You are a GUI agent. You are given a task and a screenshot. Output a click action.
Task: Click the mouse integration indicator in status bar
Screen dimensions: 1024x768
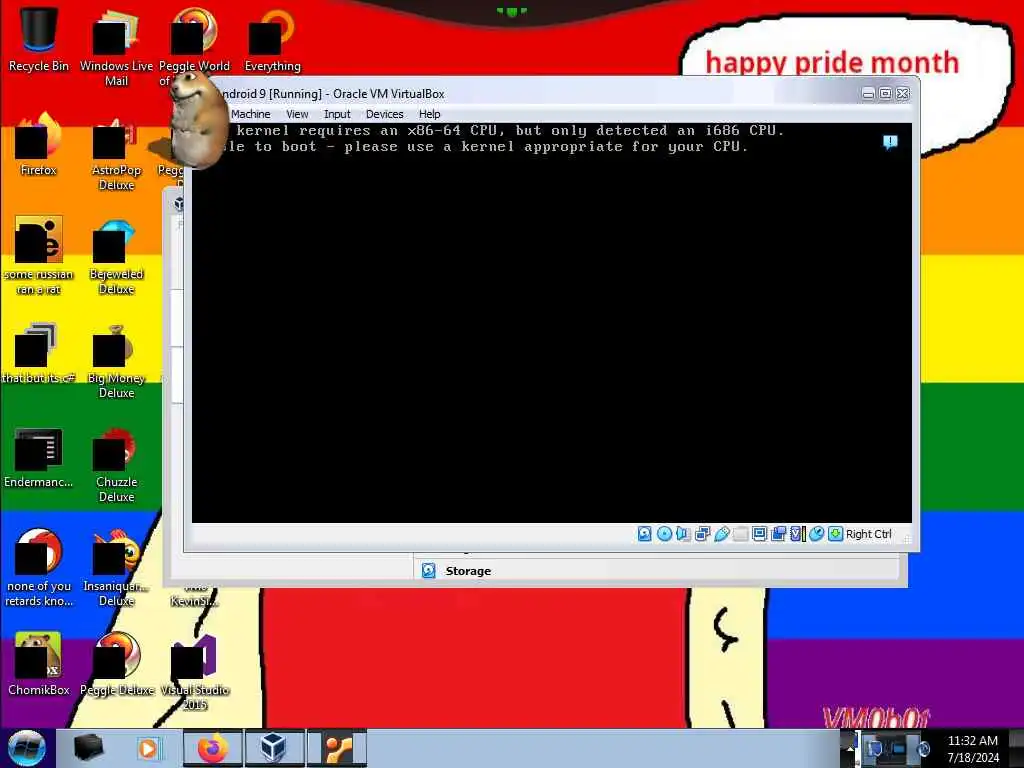816,534
